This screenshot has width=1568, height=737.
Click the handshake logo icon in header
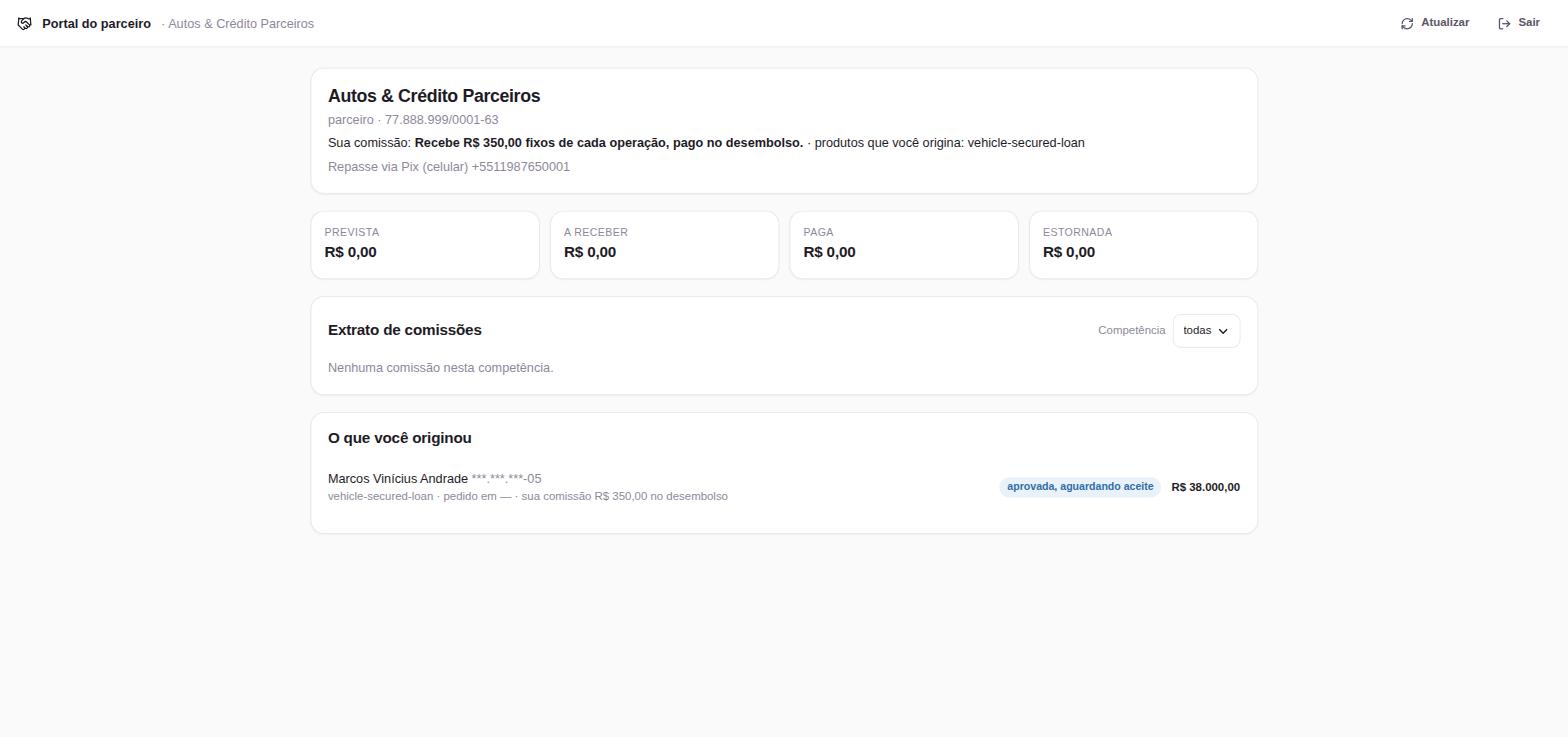25,23
